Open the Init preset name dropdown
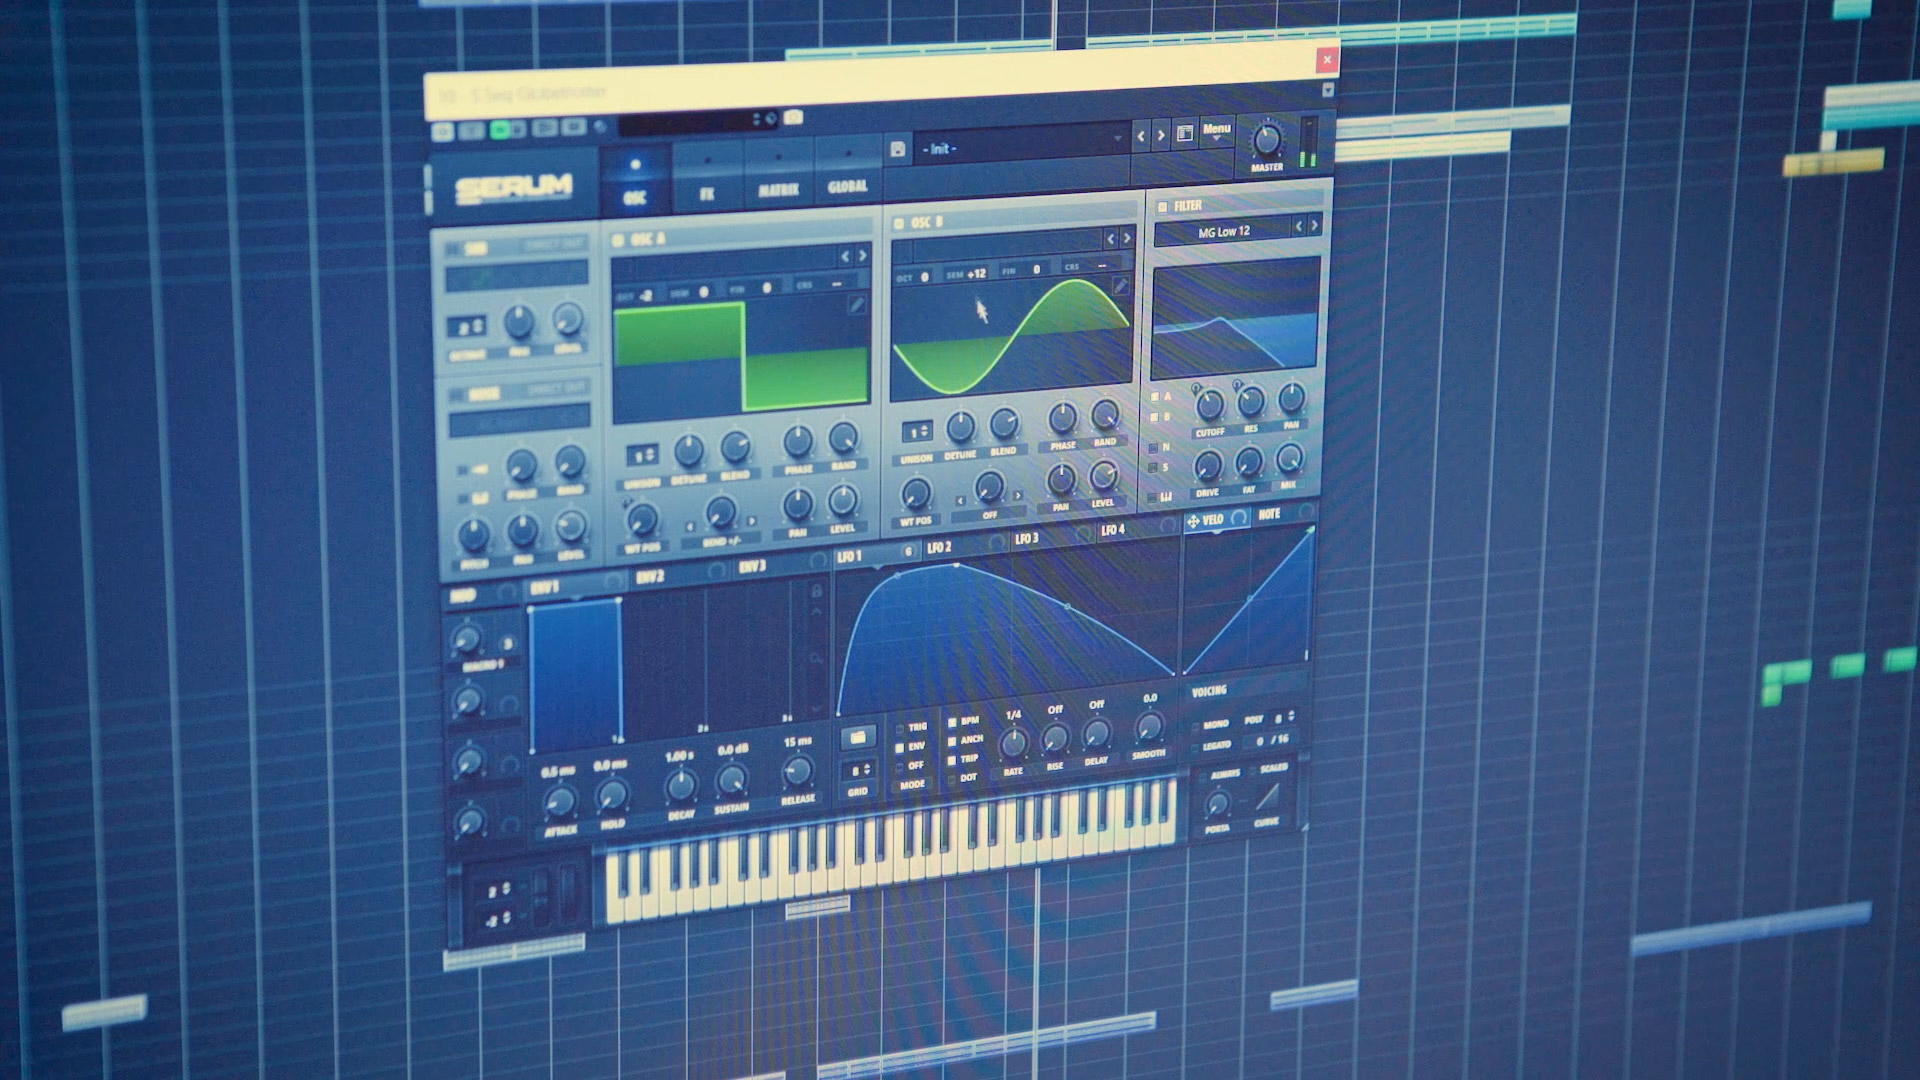The image size is (1920, 1080). tap(1020, 147)
